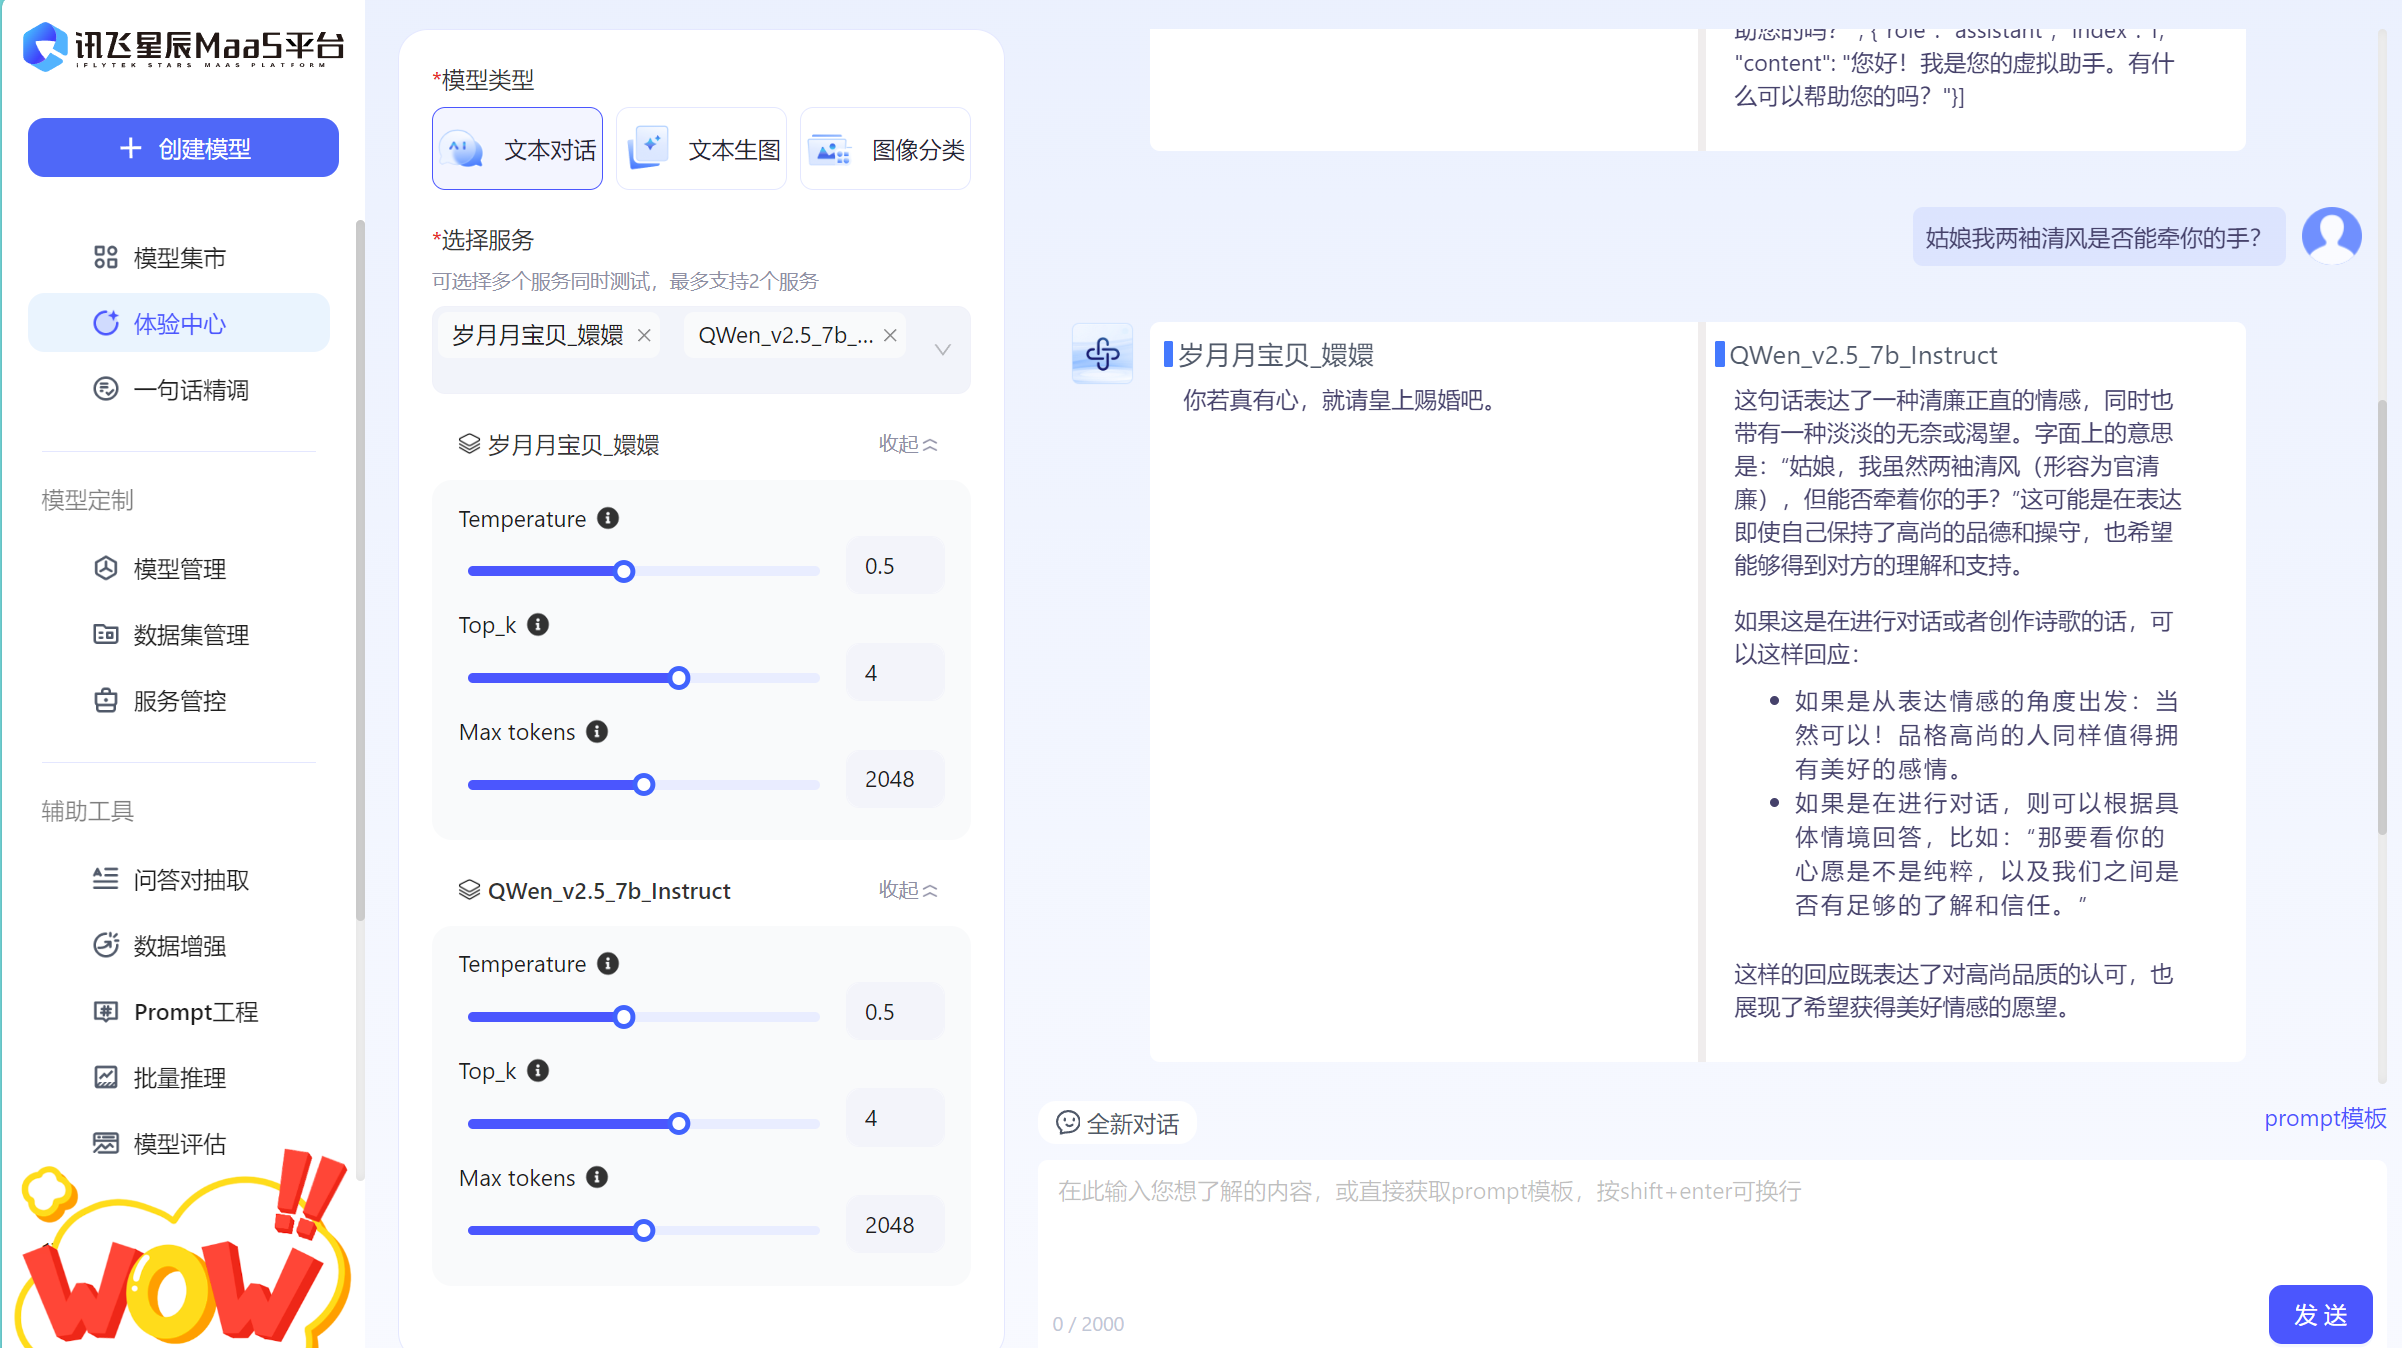Click the QWen_v2.5_7b_Instruct Top_k slider handle
The width and height of the screenshot is (2402, 1348).
[x=679, y=1124]
